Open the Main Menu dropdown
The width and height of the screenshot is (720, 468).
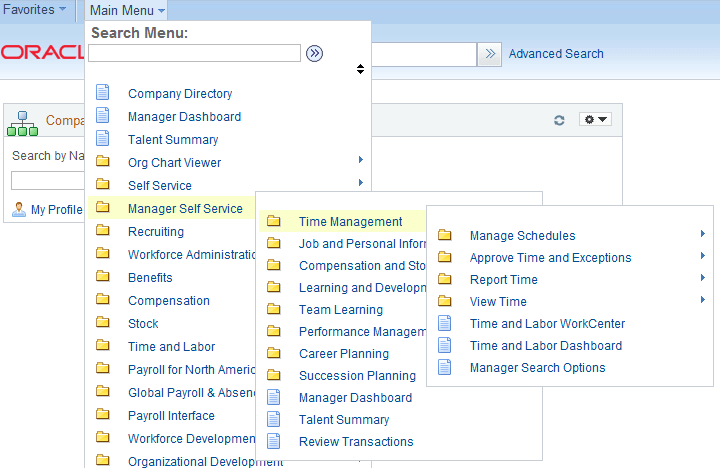127,10
